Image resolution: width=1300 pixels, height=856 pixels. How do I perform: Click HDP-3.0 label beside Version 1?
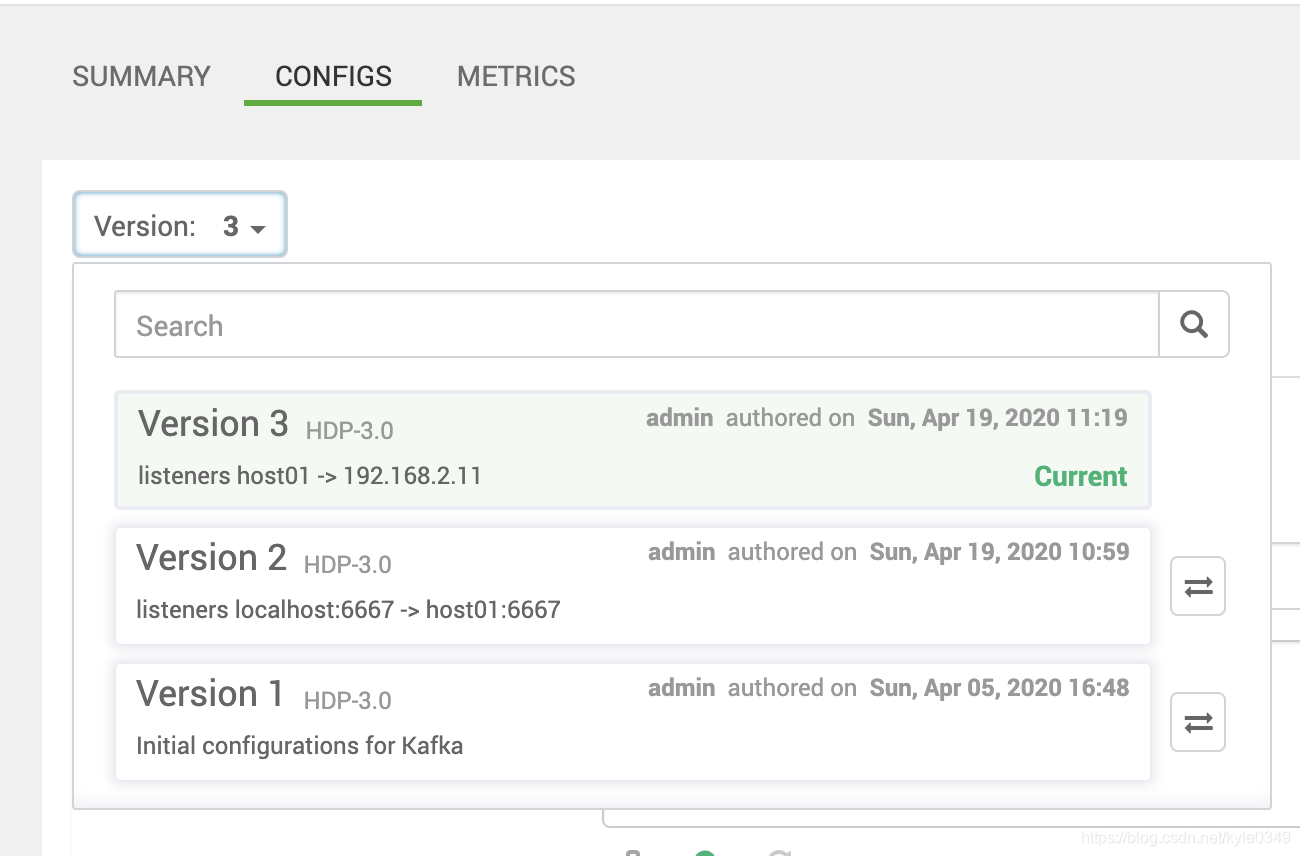[347, 701]
